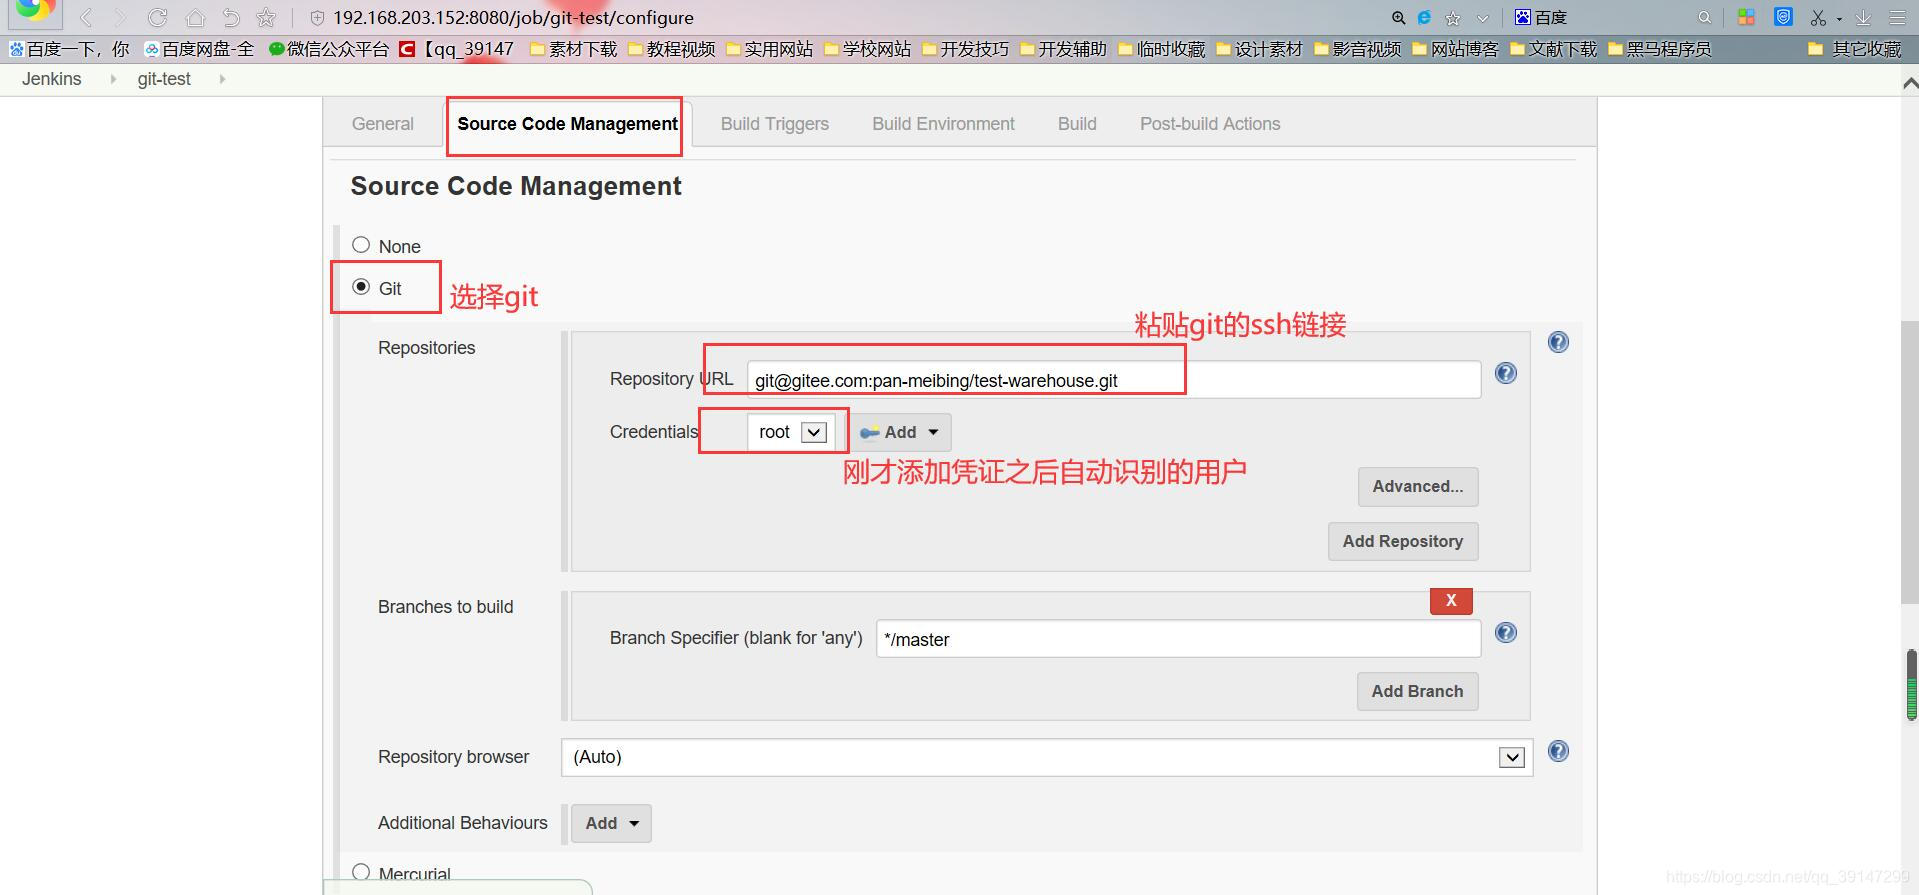1919x895 pixels.
Task: Expand Additional Behaviours Add dropdown
Action: [x=611, y=823]
